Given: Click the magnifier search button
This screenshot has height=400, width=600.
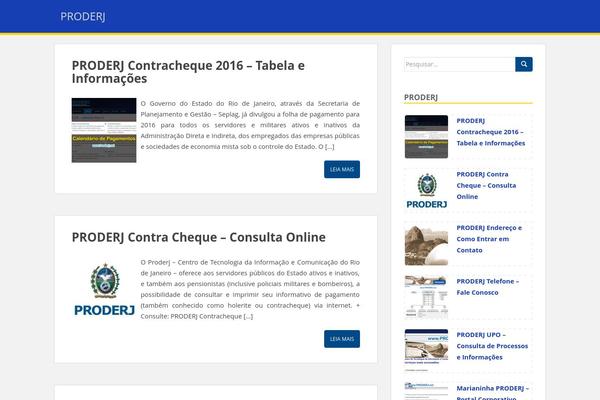Looking at the screenshot, I should [523, 64].
